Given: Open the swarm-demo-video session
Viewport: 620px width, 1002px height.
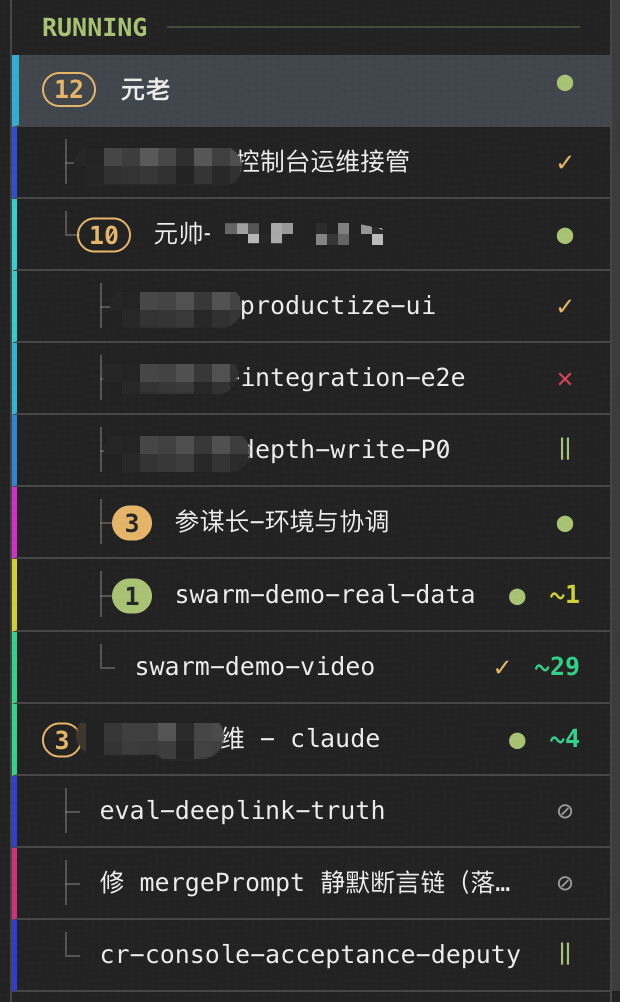Looking at the screenshot, I should [311, 667].
